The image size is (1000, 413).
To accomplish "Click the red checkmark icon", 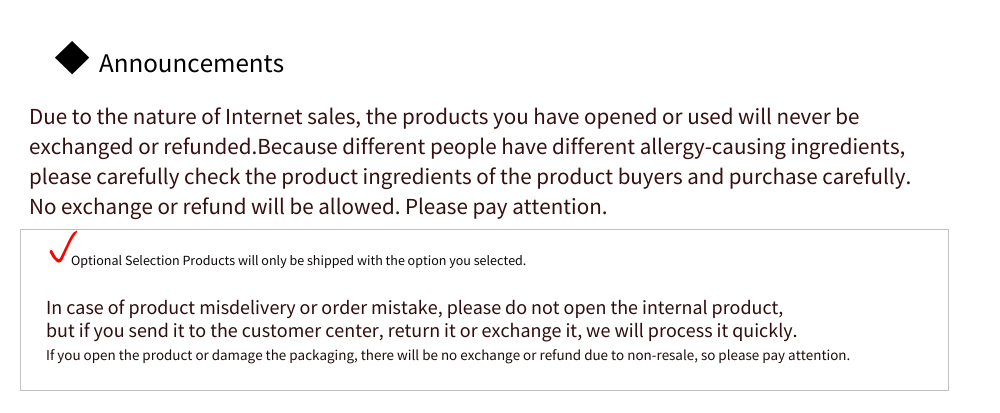I will 63,247.
